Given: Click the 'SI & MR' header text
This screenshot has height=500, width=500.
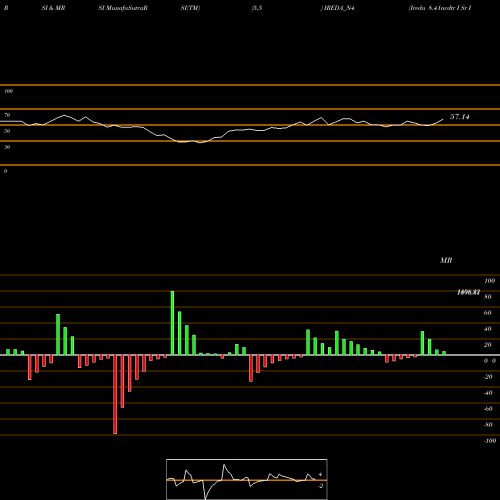Looking at the screenshot, I should point(53,8).
